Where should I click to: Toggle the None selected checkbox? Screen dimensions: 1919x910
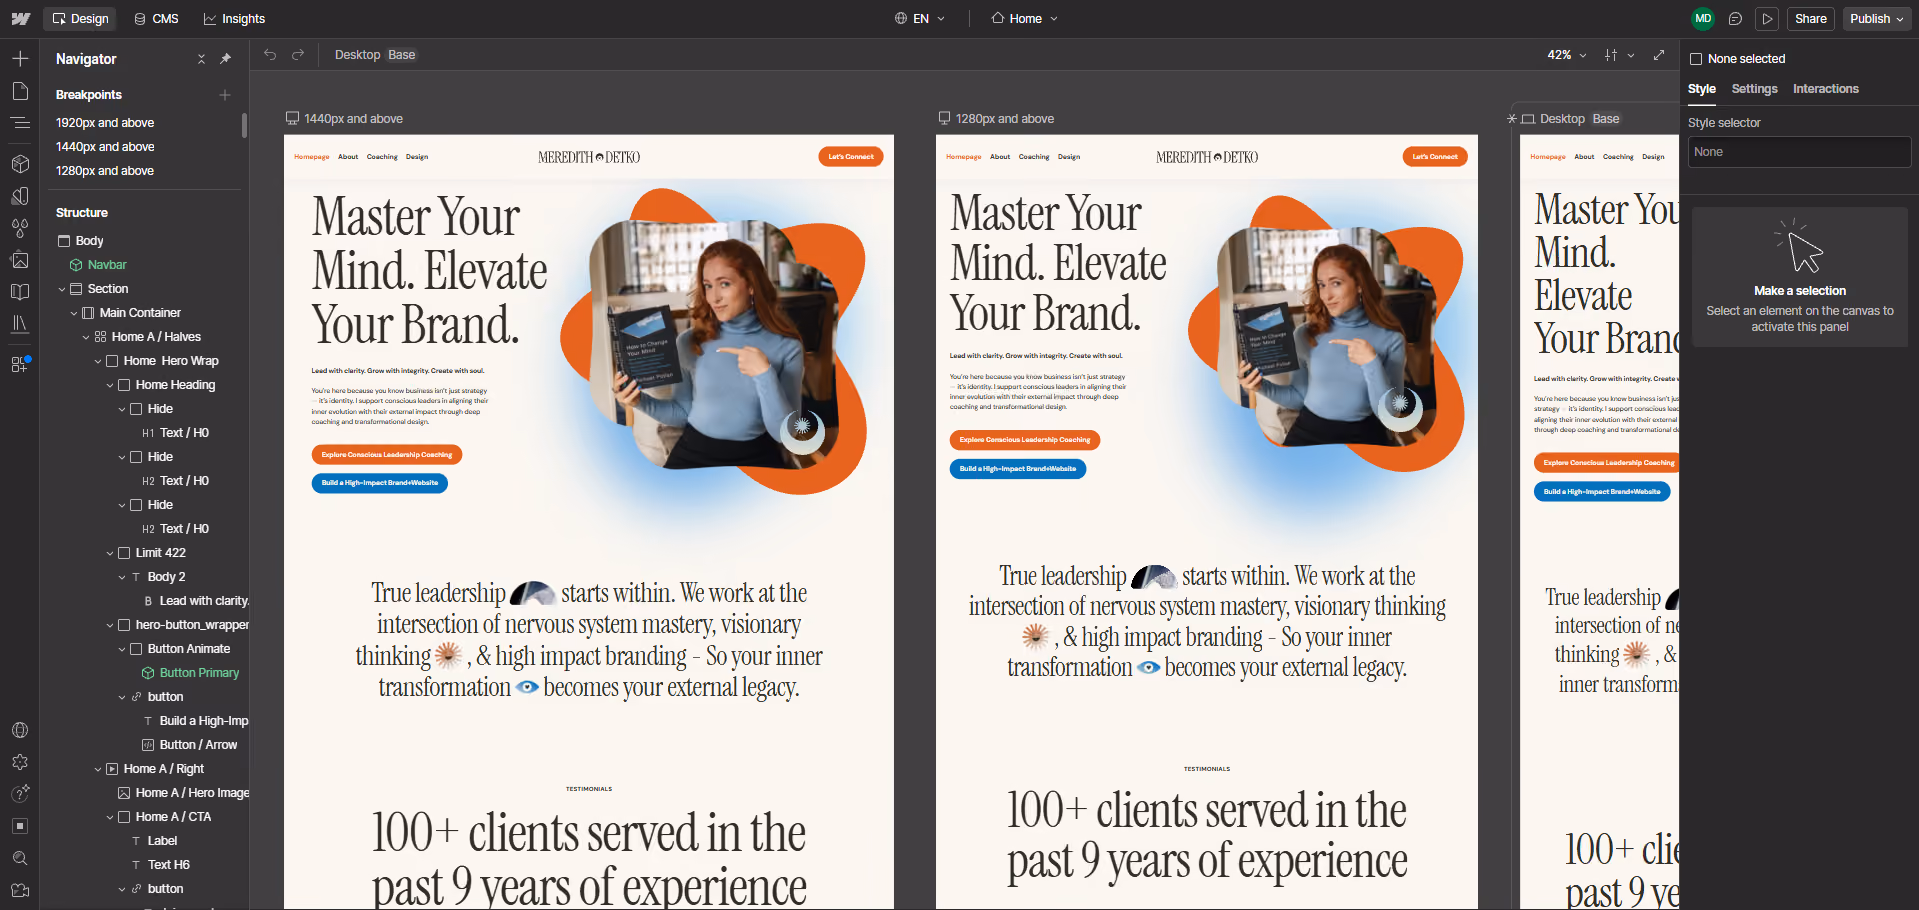[x=1696, y=59]
